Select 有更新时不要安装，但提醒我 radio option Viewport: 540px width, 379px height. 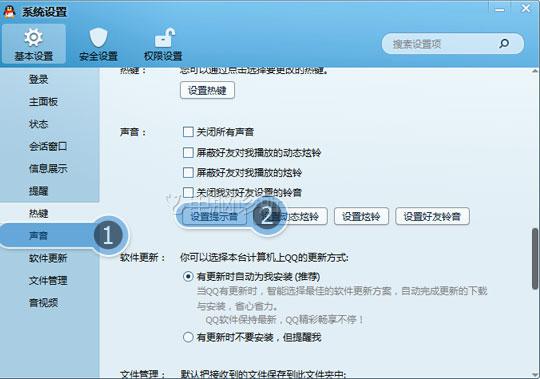(x=188, y=337)
